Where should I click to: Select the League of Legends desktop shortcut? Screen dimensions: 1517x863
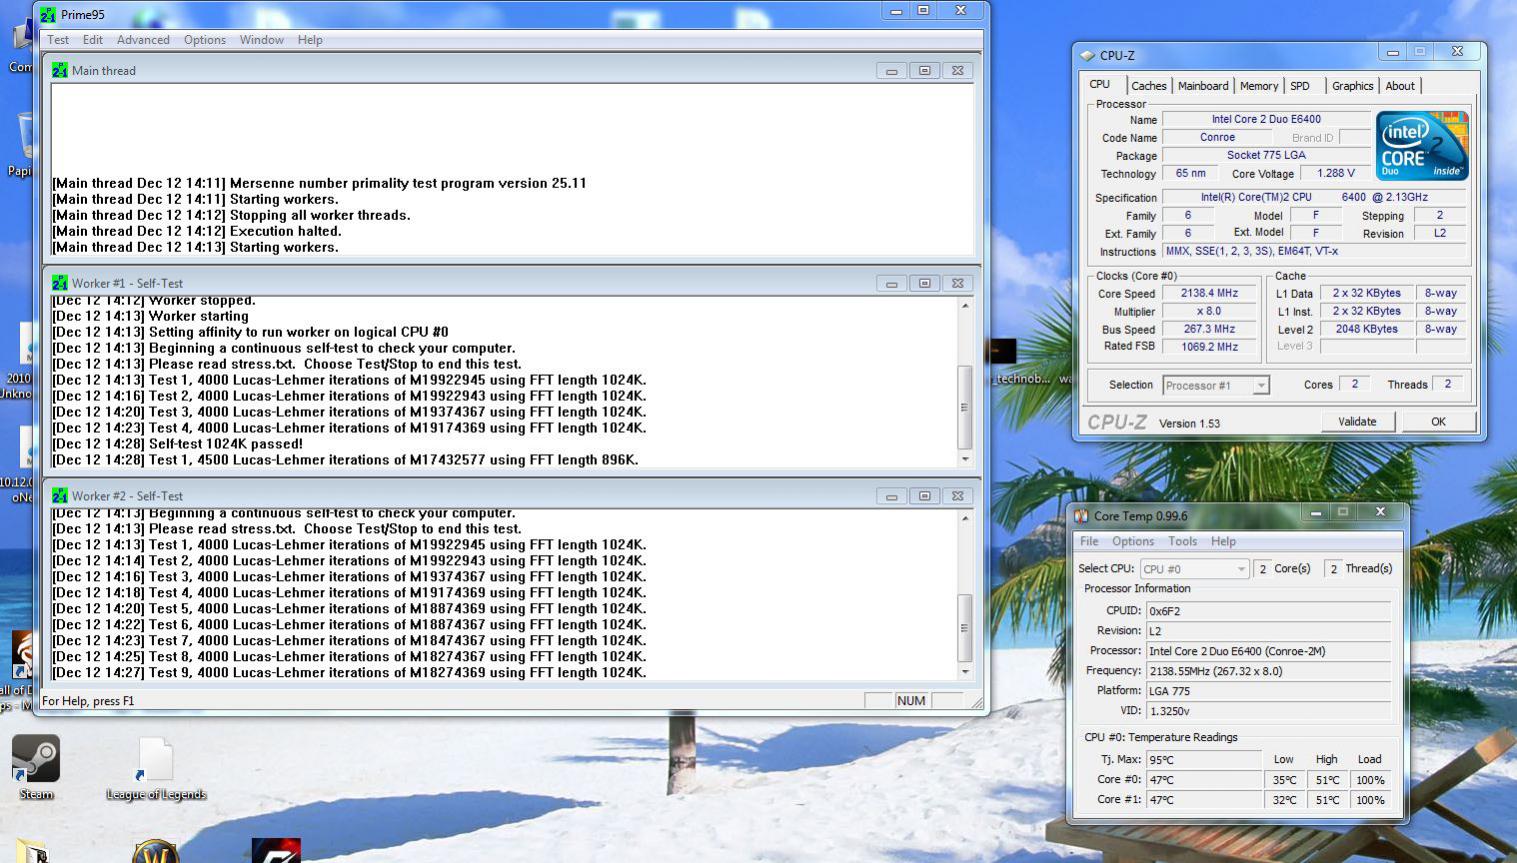coord(156,768)
